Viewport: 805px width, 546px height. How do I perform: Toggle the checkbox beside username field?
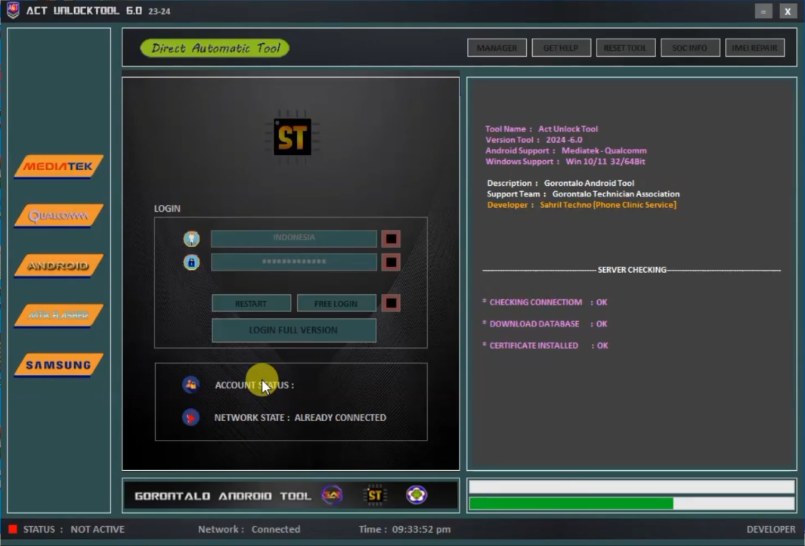click(x=391, y=238)
